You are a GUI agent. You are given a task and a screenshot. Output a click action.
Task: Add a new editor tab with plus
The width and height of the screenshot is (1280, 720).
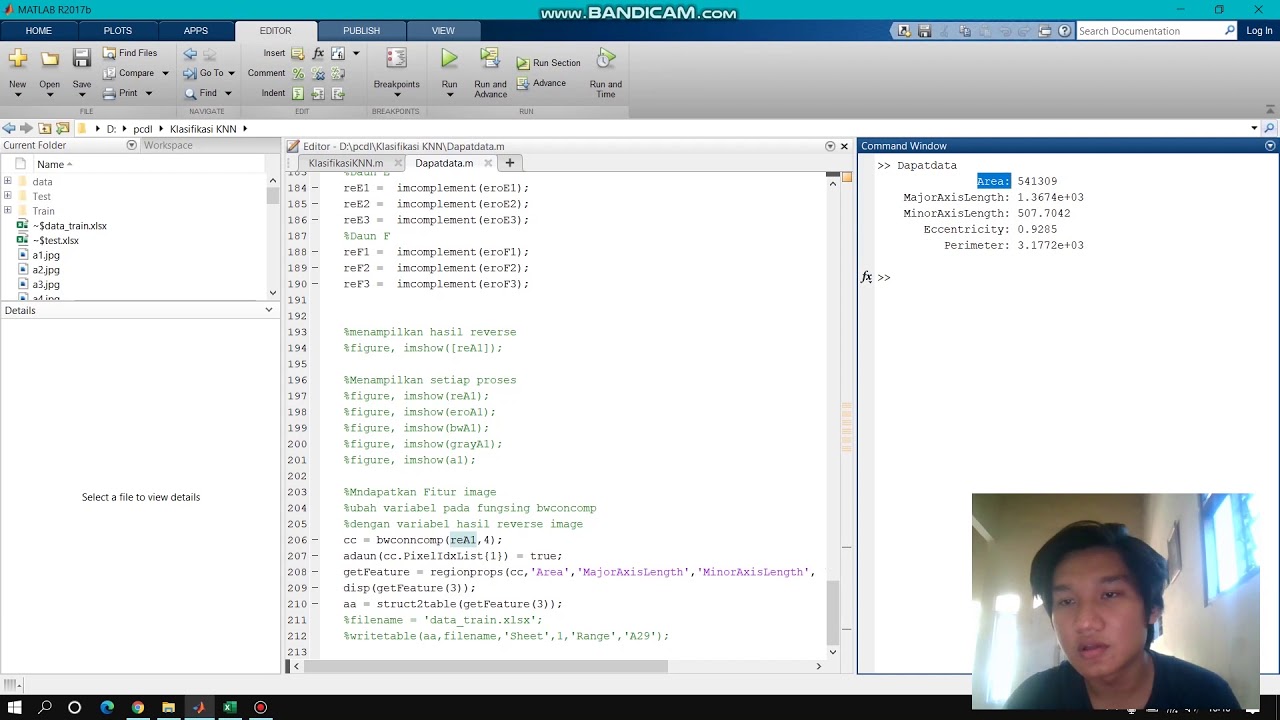[509, 162]
